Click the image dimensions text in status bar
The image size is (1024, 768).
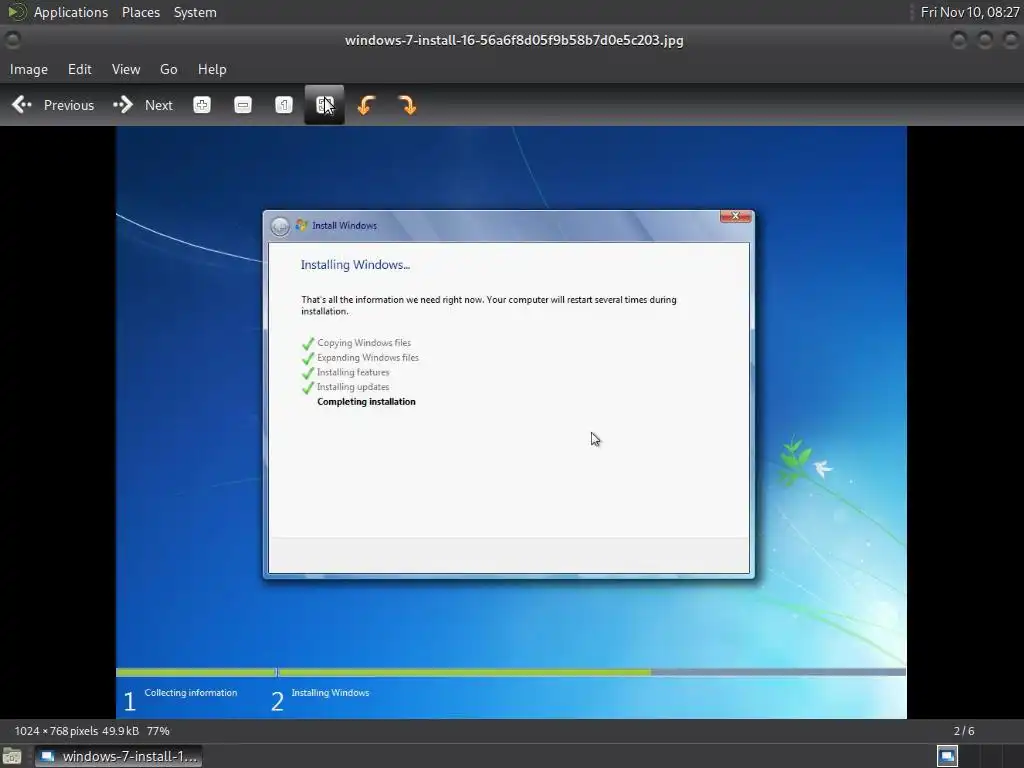click(56, 731)
